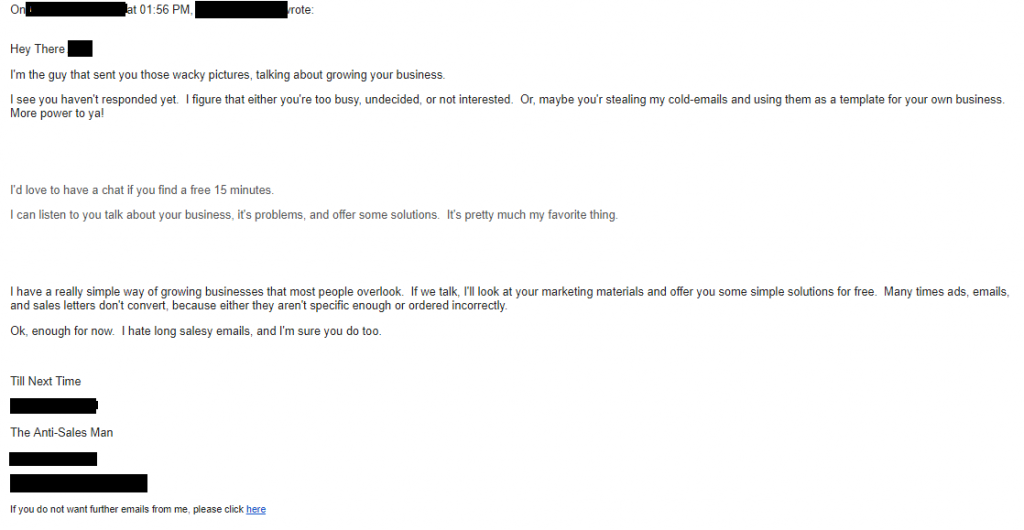Click the redacted date after "On"
The height and width of the screenshot is (530, 1024).
(x=76, y=10)
